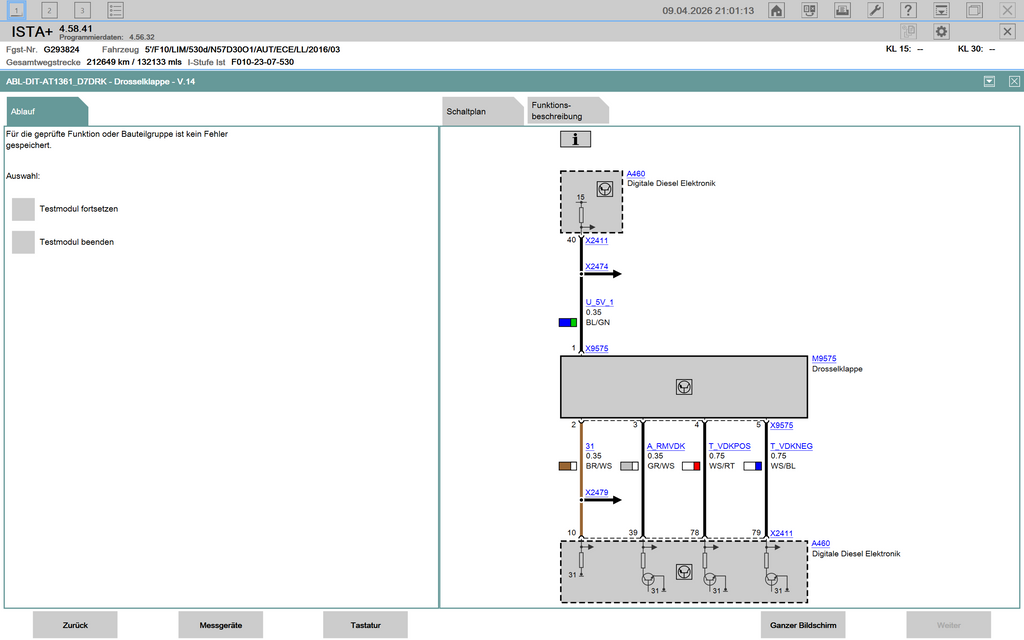Switch to session window 2
This screenshot has height=640, width=1024.
pos(50,10)
